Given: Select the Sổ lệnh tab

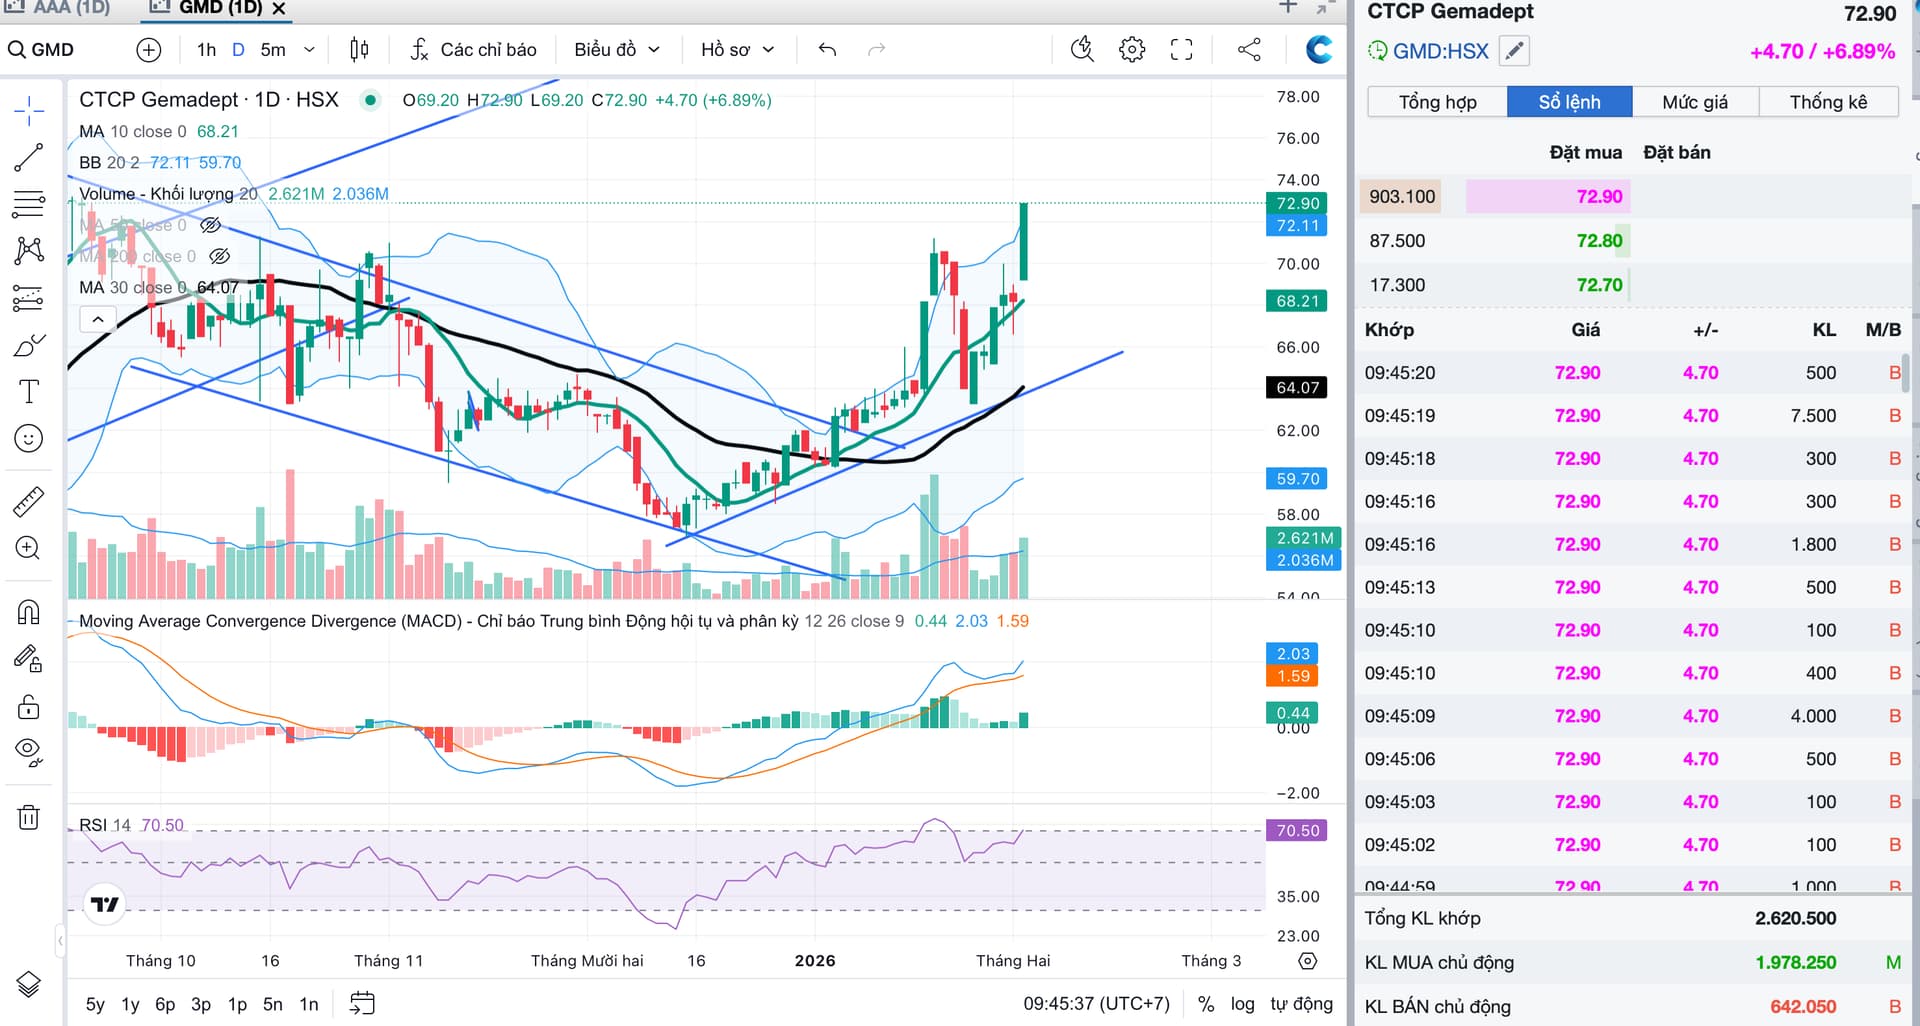Looking at the screenshot, I should click(1570, 102).
